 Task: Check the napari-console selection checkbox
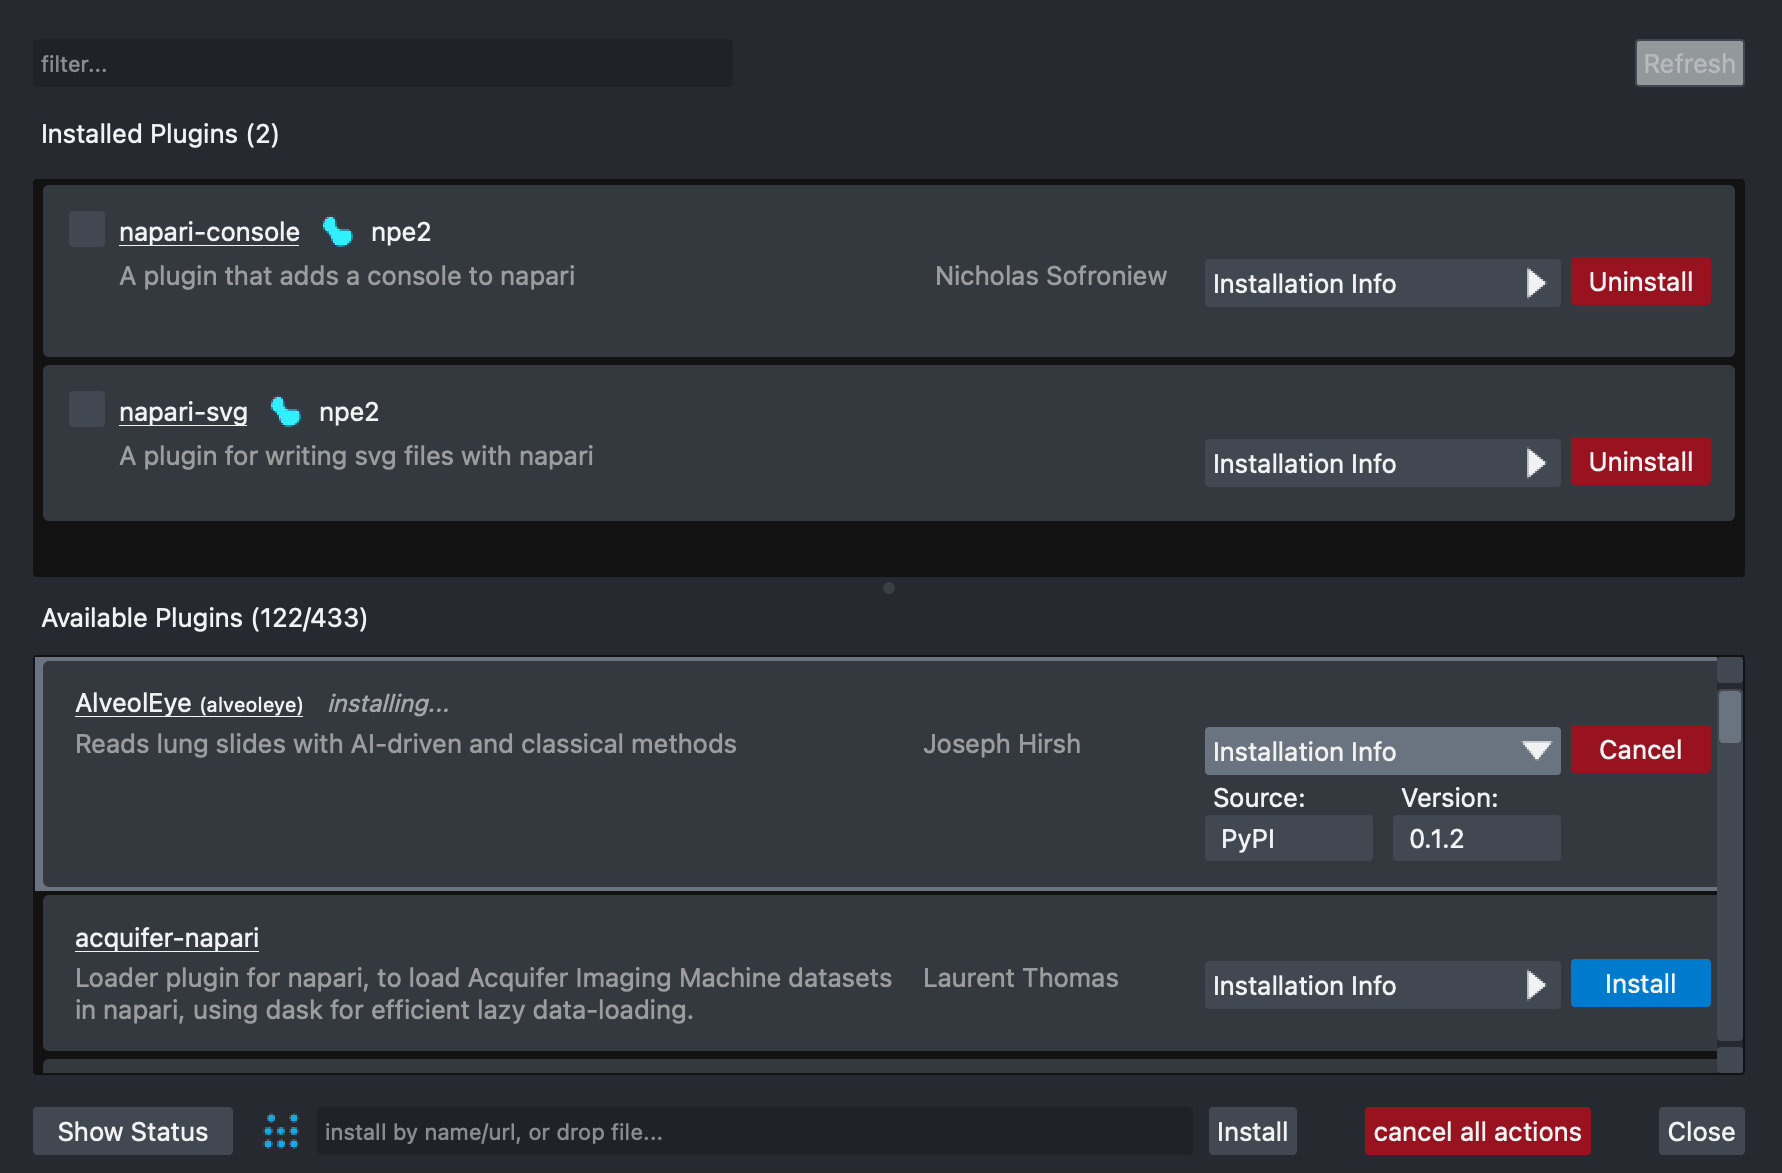(x=86, y=229)
